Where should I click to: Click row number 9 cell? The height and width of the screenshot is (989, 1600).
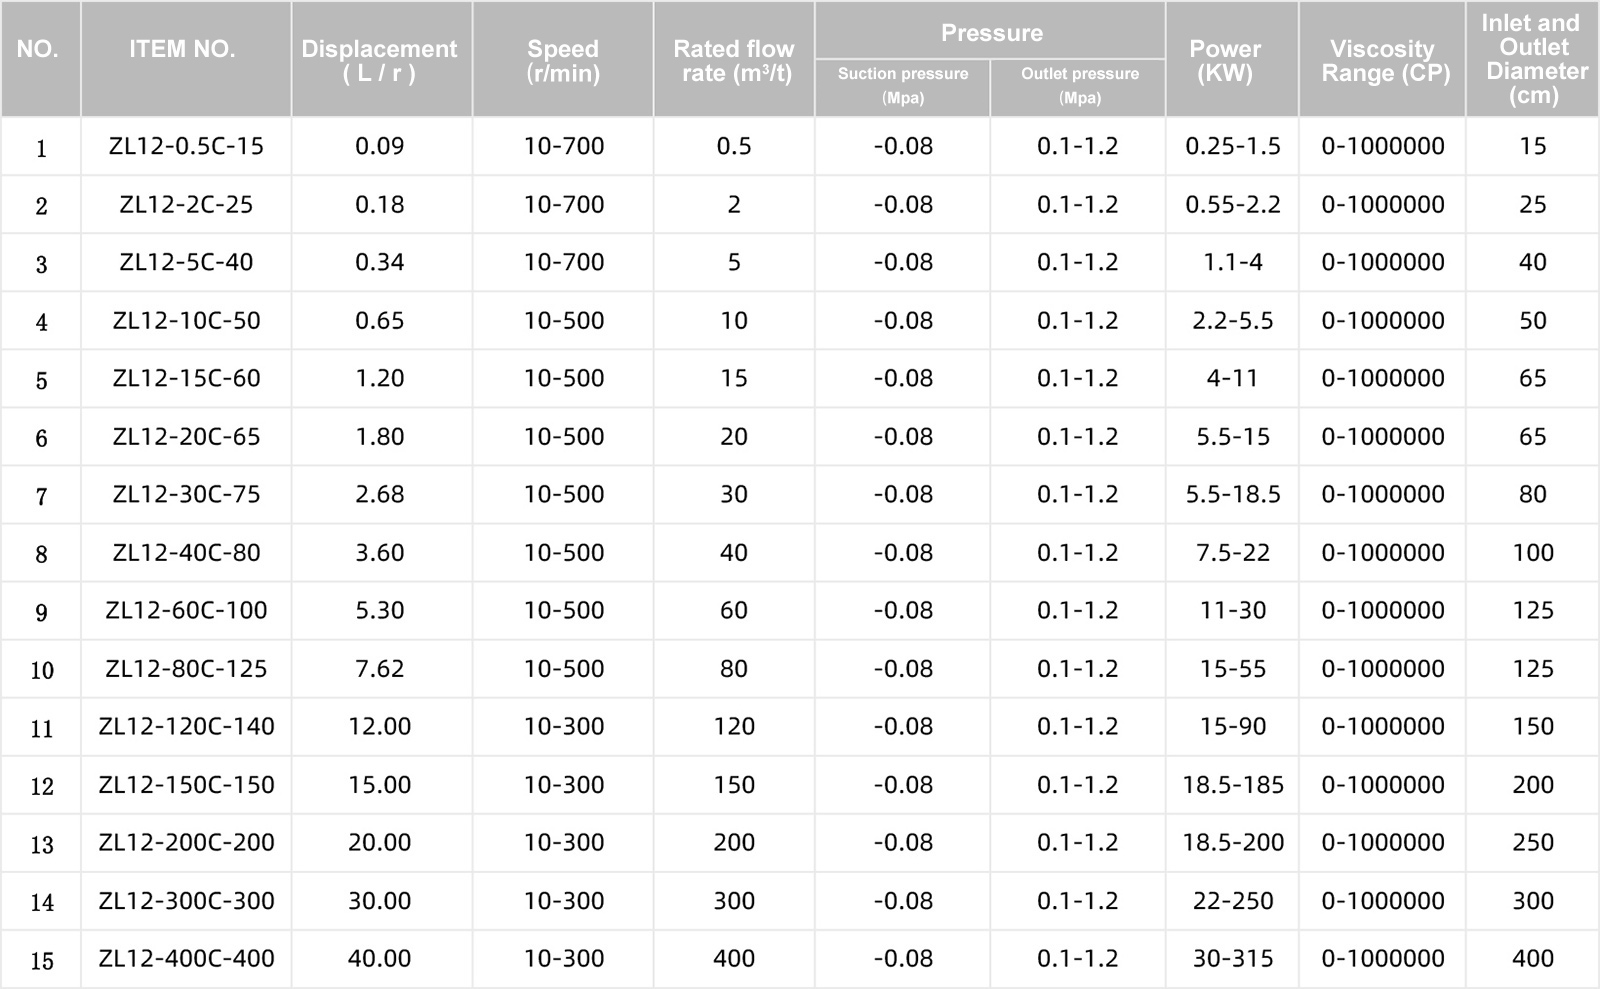(x=41, y=611)
